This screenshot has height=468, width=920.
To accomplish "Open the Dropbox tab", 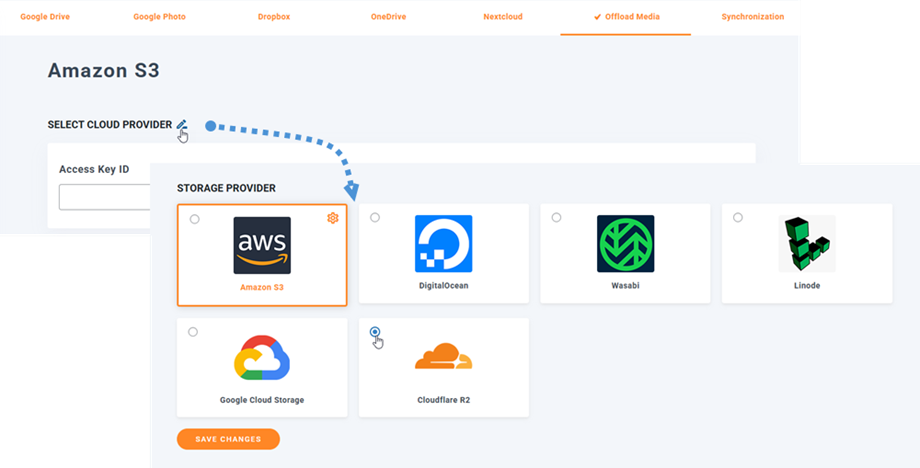I will pos(272,17).
